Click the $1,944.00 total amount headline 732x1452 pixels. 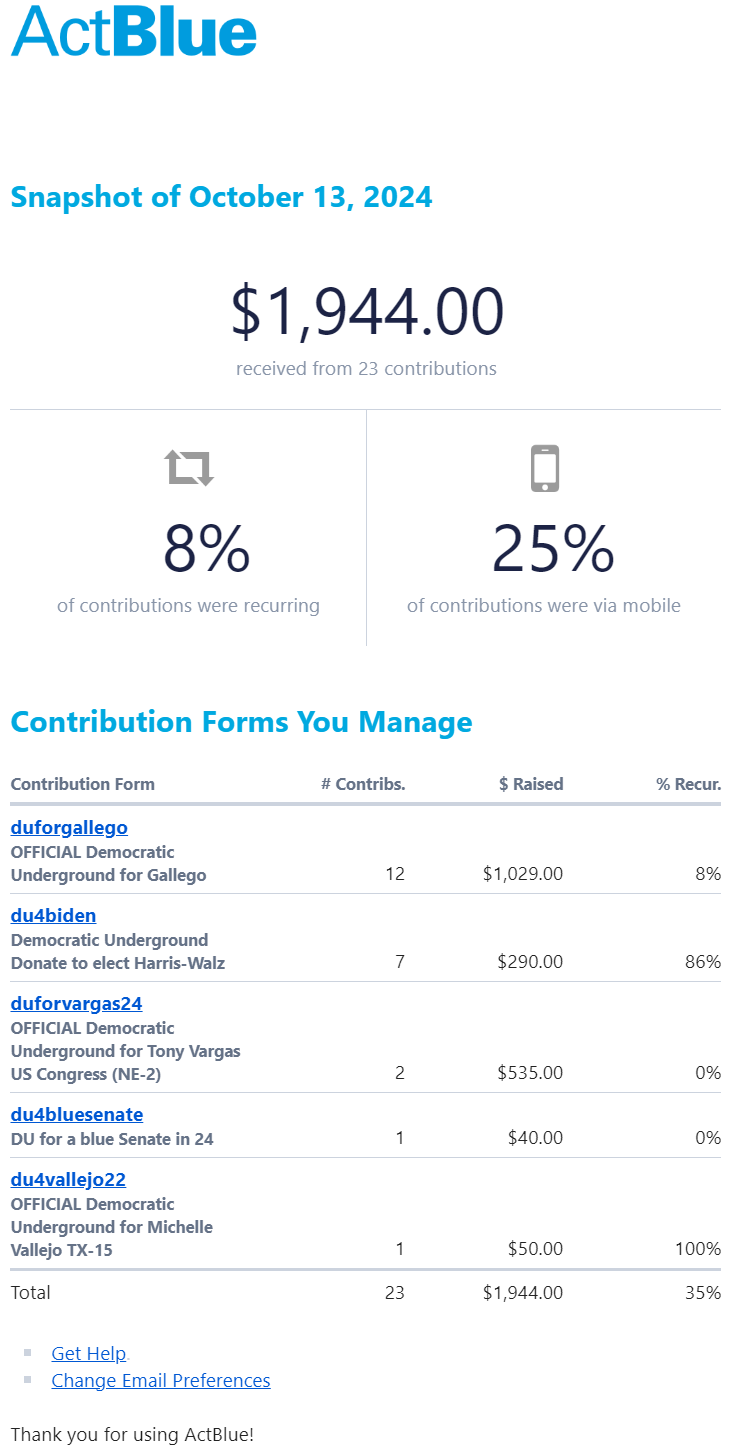coord(367,311)
